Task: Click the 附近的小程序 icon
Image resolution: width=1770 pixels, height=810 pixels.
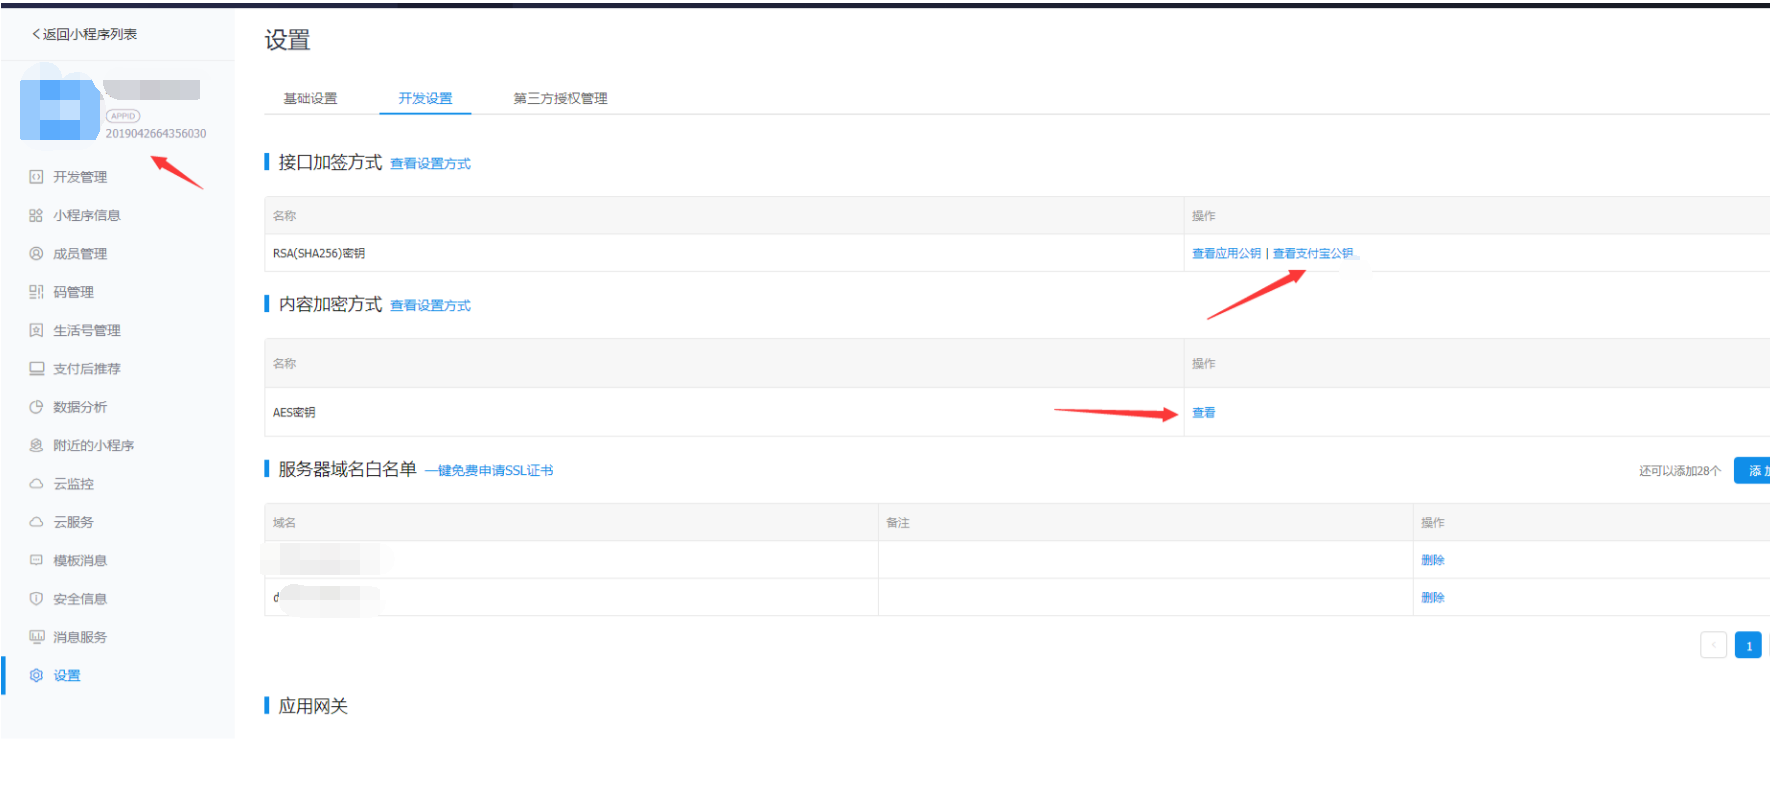Action: click(36, 445)
